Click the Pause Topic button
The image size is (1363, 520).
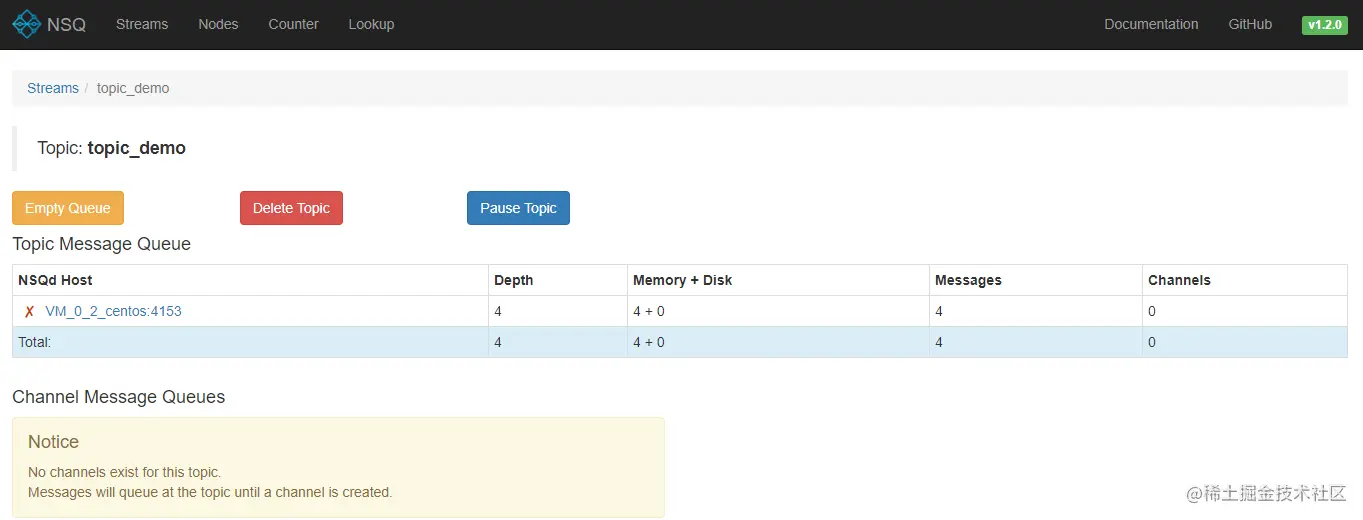[x=518, y=208]
